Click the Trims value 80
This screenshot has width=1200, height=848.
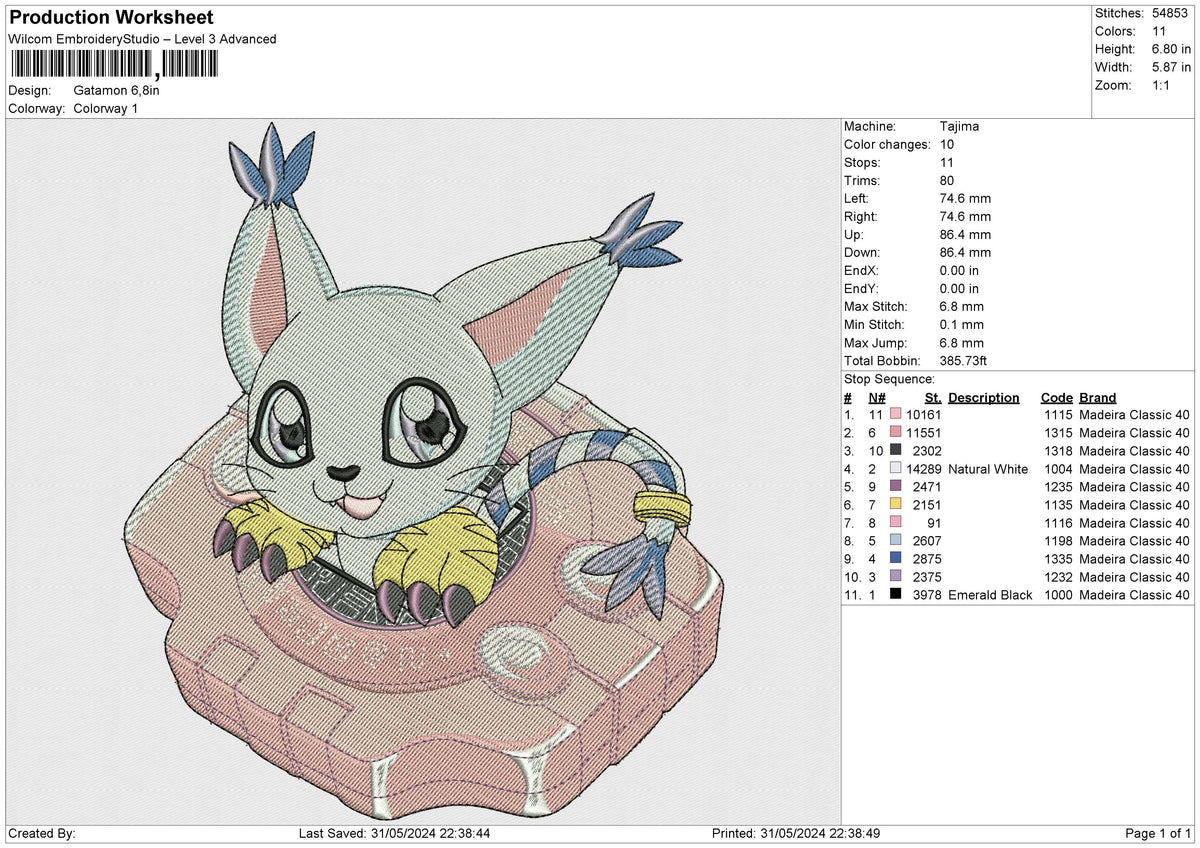pos(947,180)
